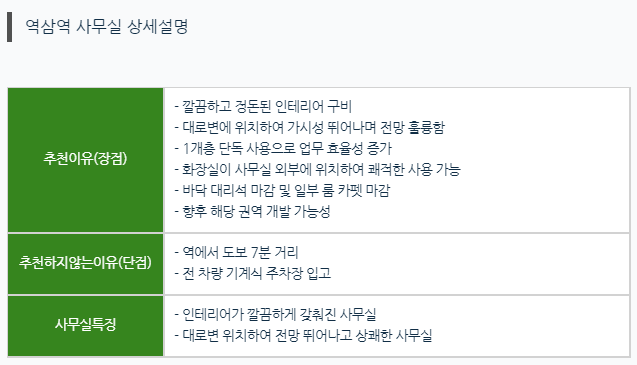637x365 pixels.
Task: Select the 사무실특징 header cell
Action: pyautogui.click(x=85, y=326)
